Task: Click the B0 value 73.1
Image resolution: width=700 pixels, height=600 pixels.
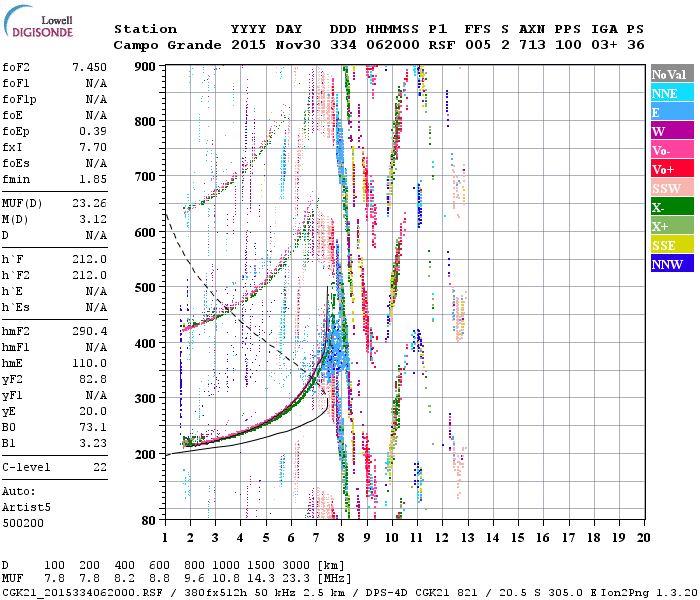Action: click(x=93, y=428)
